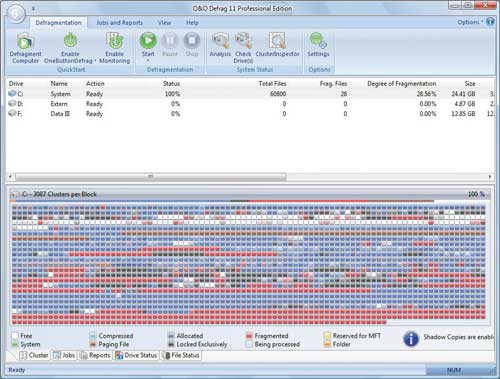Image resolution: width=500 pixels, height=379 pixels.
Task: Click the drive list scroll left arrow
Action: (x=10, y=176)
